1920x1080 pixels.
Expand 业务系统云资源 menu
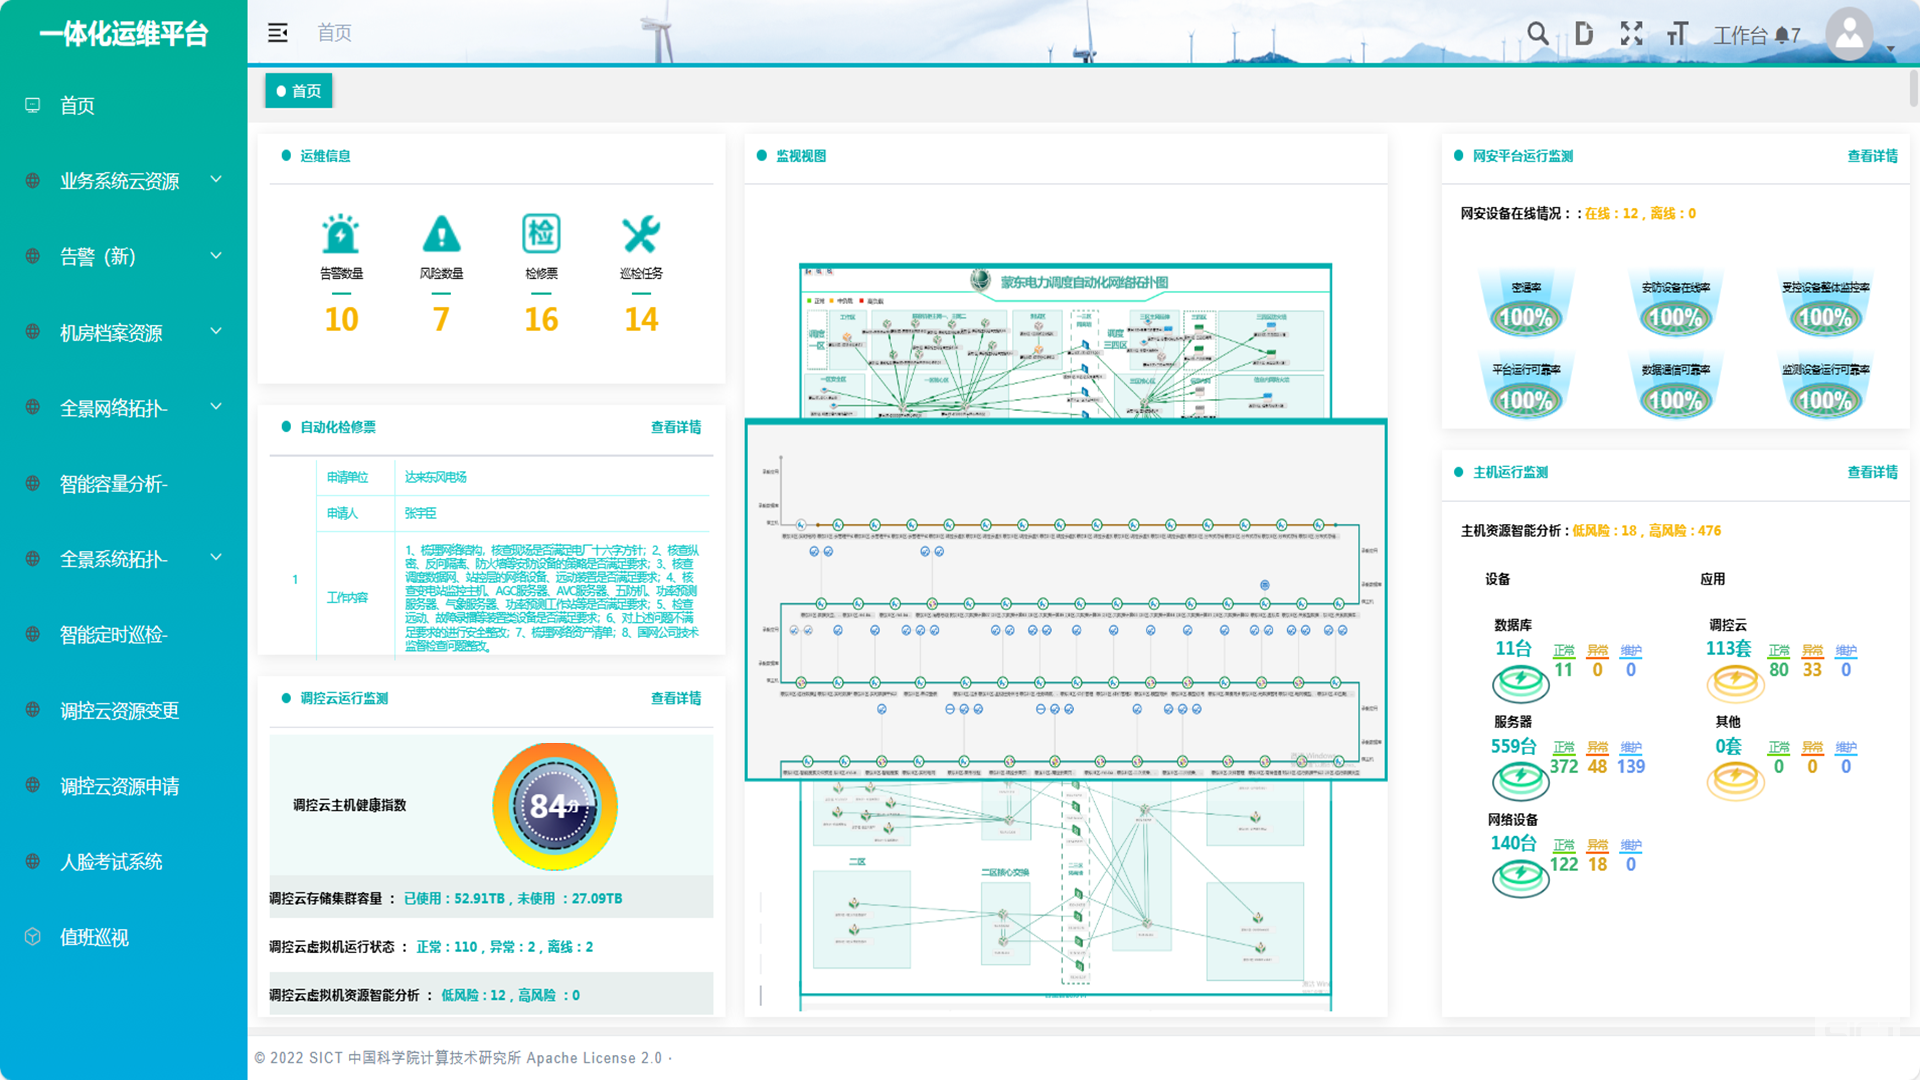[120, 181]
